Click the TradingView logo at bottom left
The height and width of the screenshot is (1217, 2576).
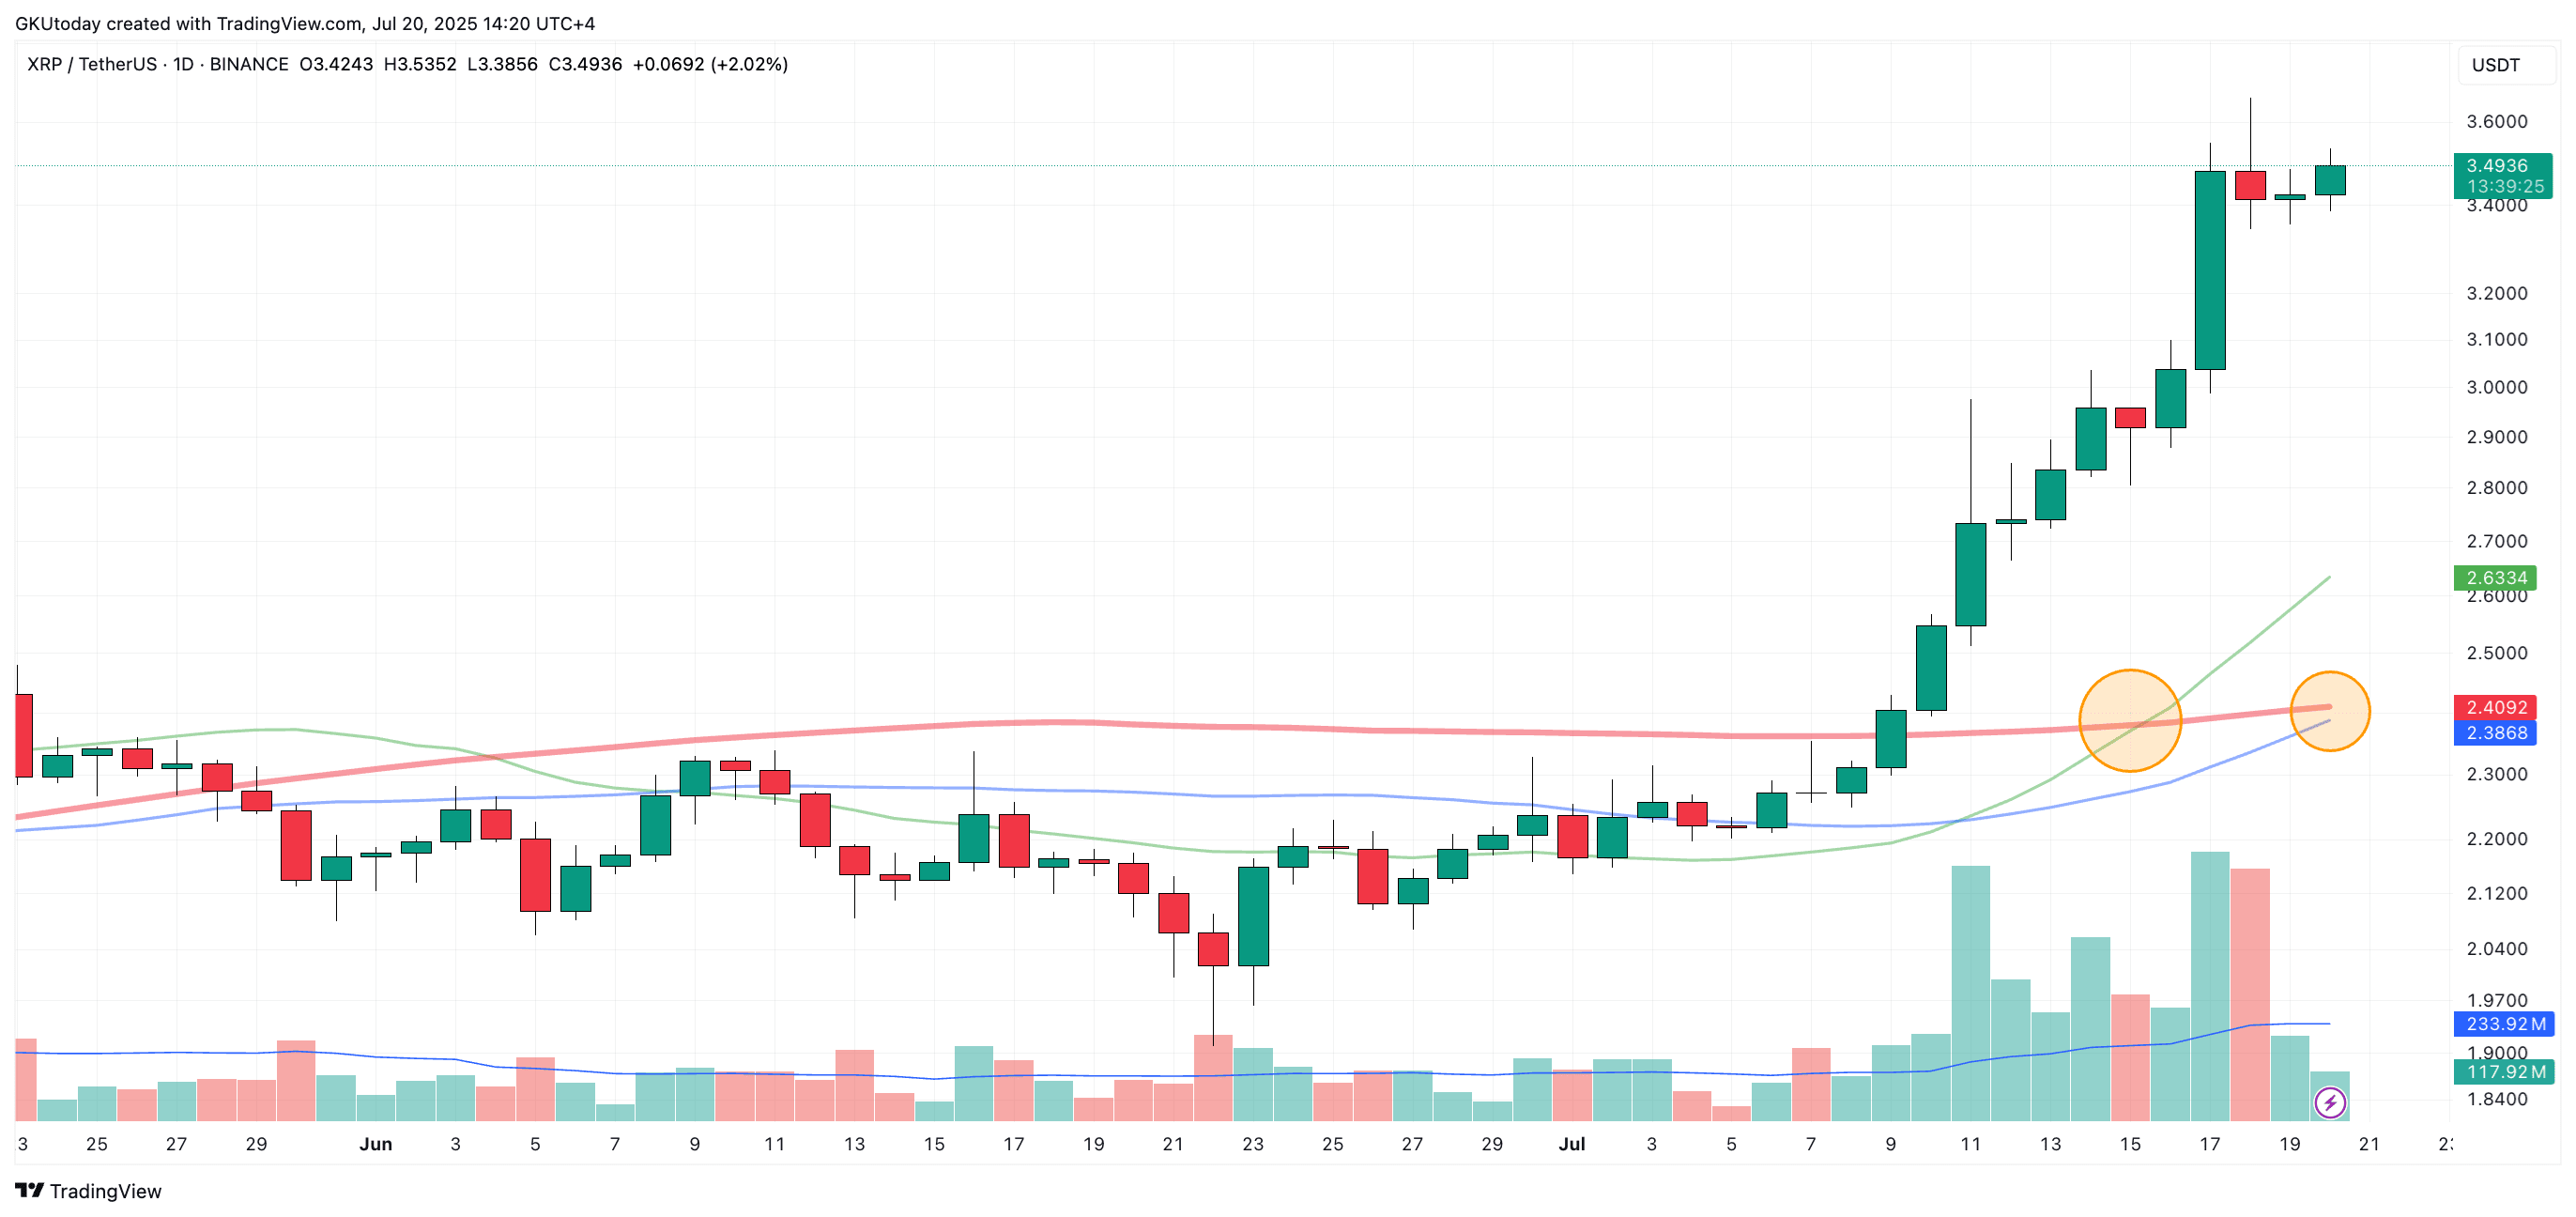point(88,1190)
